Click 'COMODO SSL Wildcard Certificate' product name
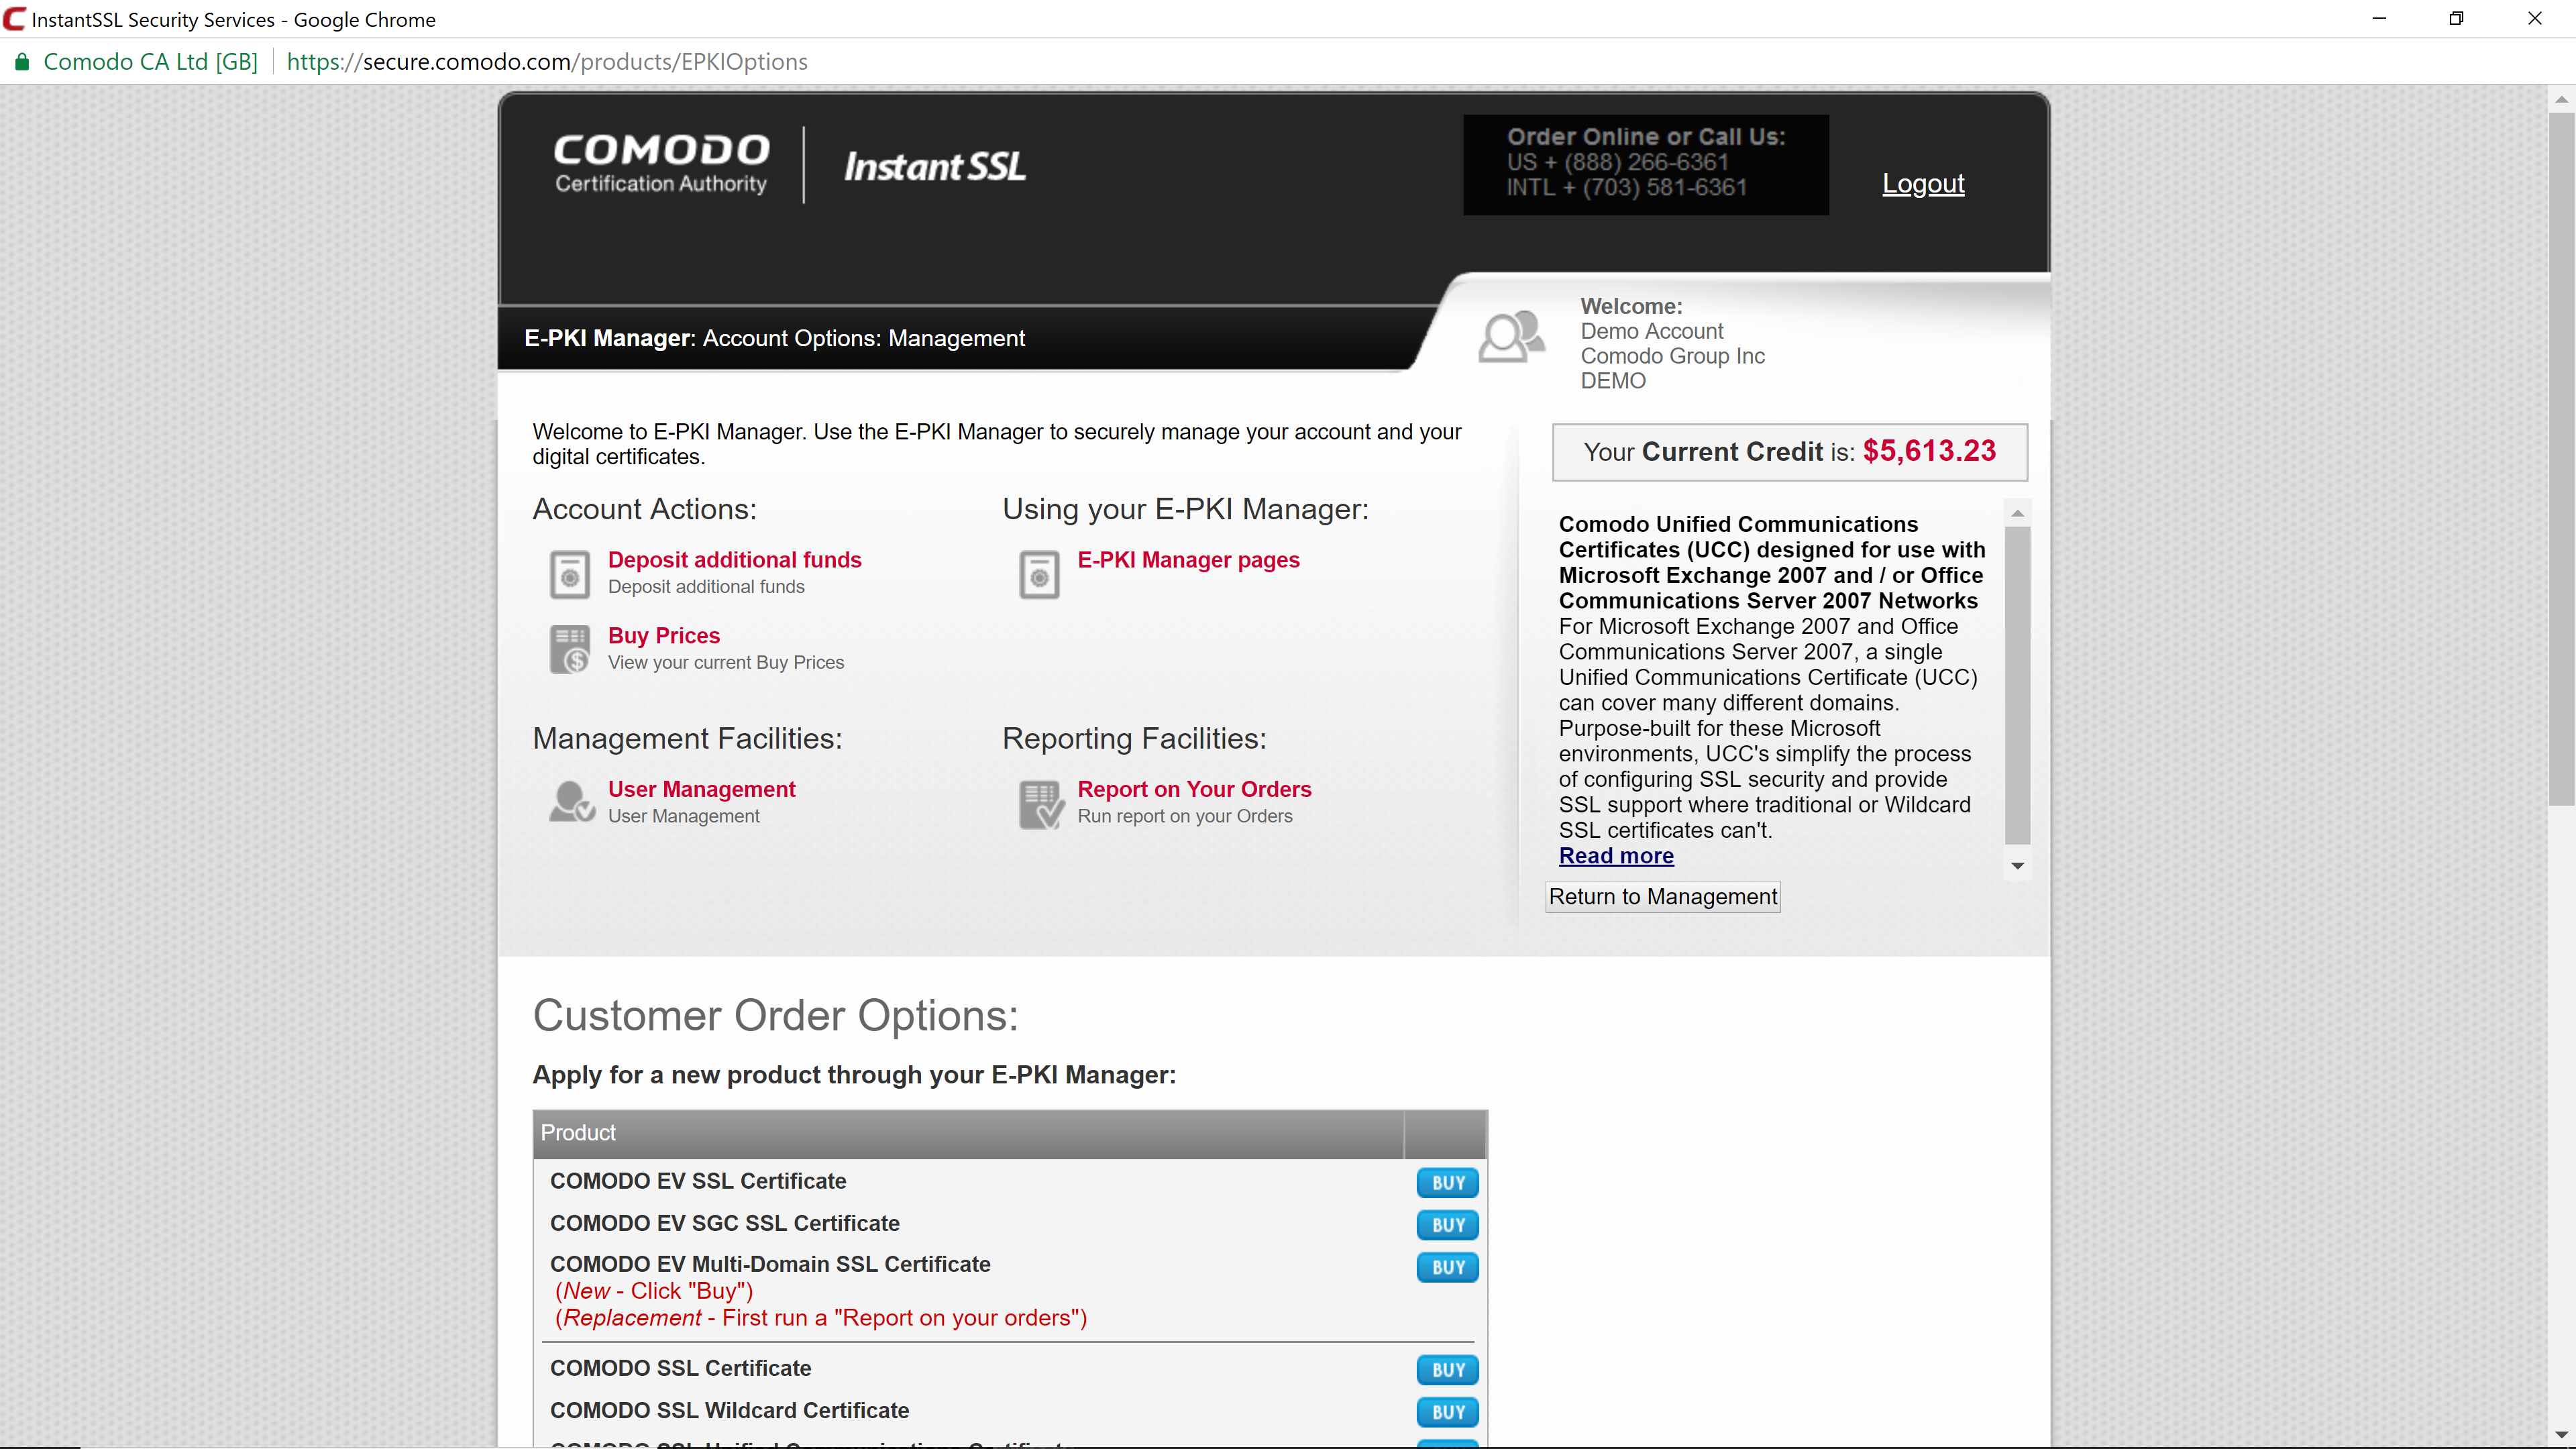Image resolution: width=2576 pixels, height=1449 pixels. pos(729,1410)
